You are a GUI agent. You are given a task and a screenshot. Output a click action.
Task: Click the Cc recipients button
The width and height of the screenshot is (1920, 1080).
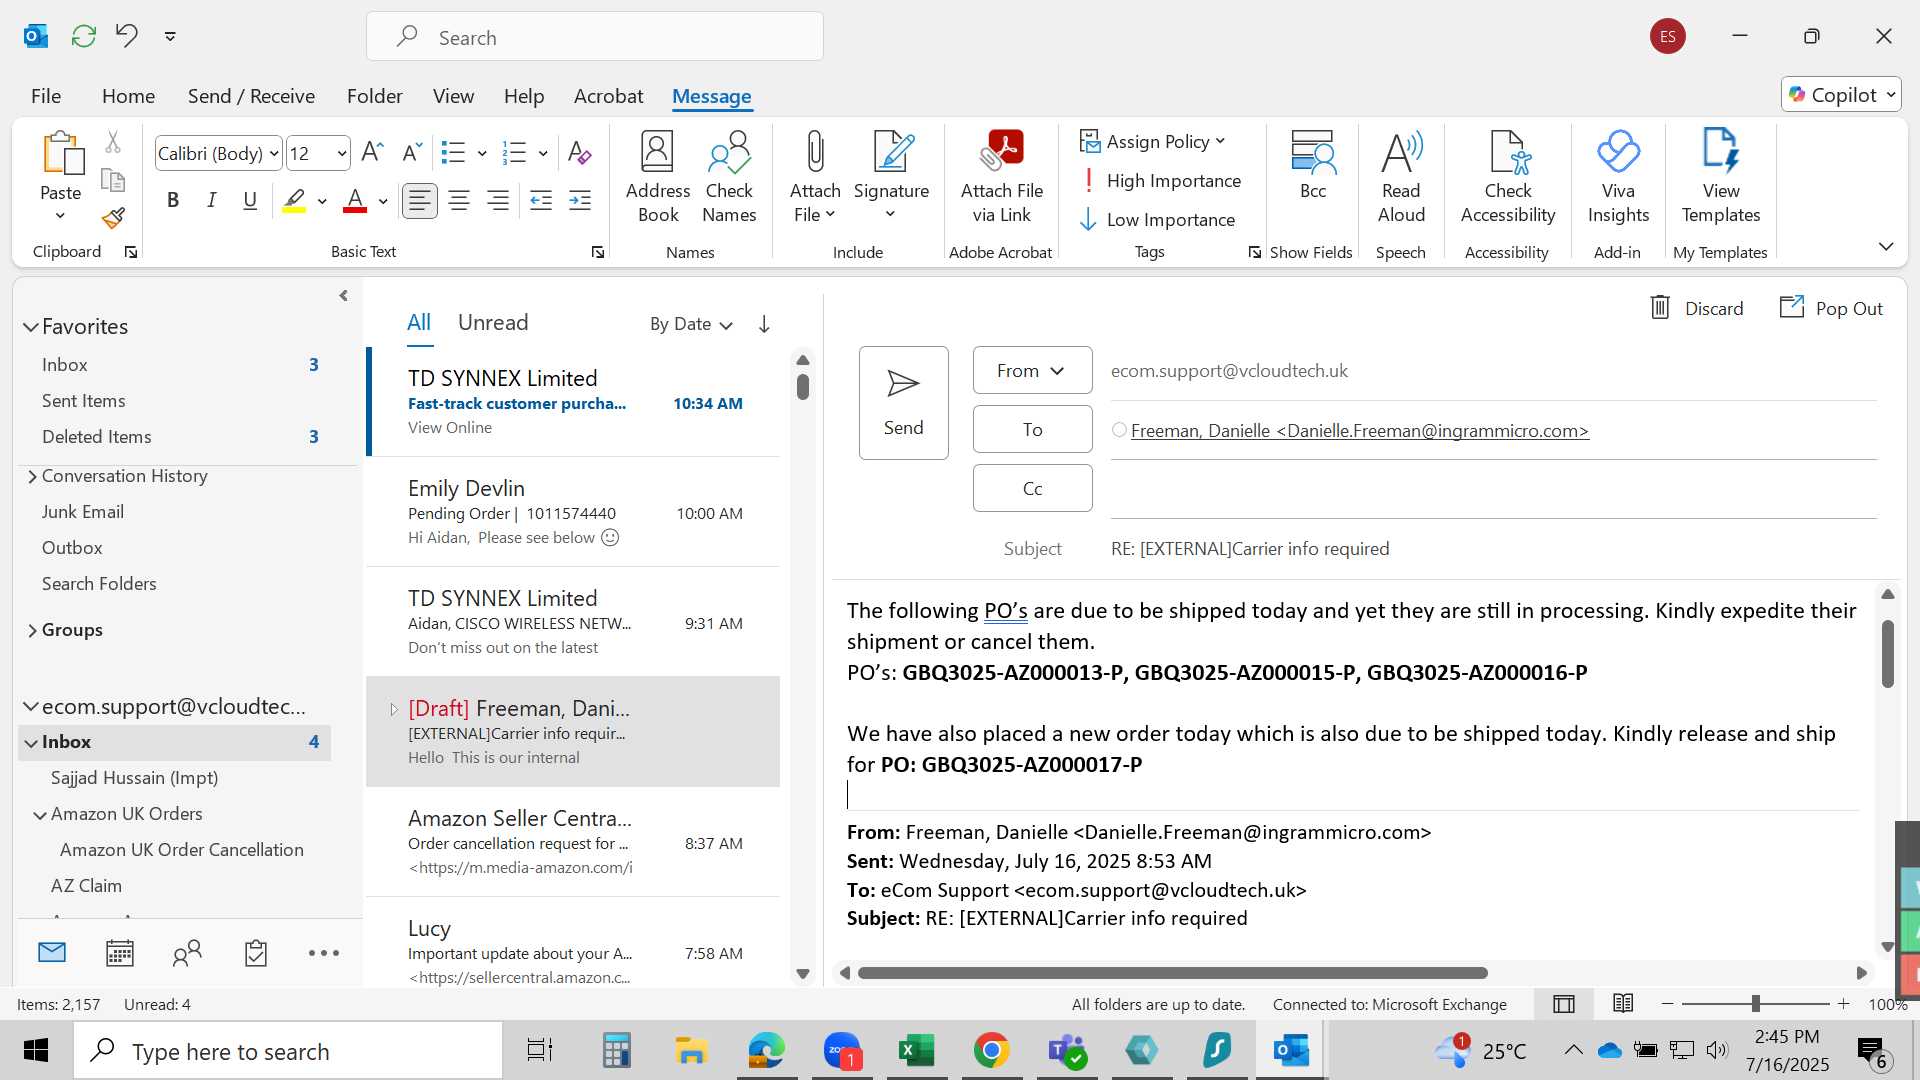pyautogui.click(x=1032, y=488)
